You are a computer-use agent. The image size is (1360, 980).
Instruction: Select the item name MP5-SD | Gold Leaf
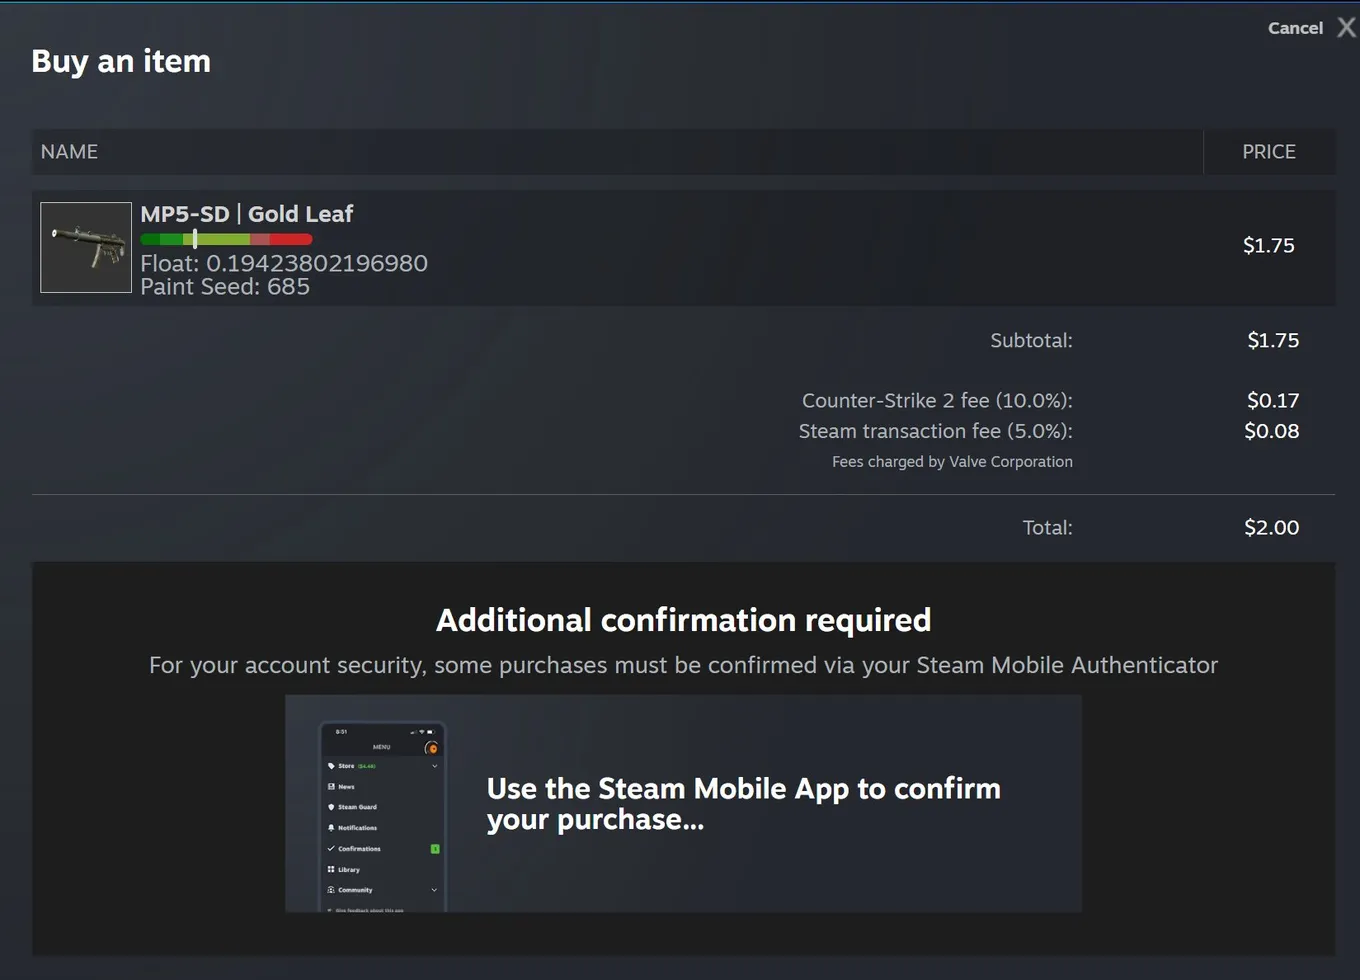[246, 214]
